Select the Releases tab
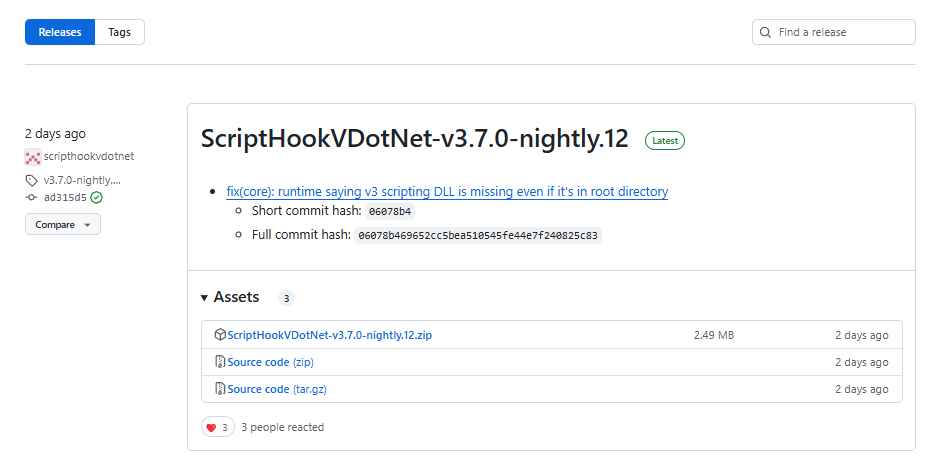This screenshot has width=934, height=464. click(x=60, y=32)
